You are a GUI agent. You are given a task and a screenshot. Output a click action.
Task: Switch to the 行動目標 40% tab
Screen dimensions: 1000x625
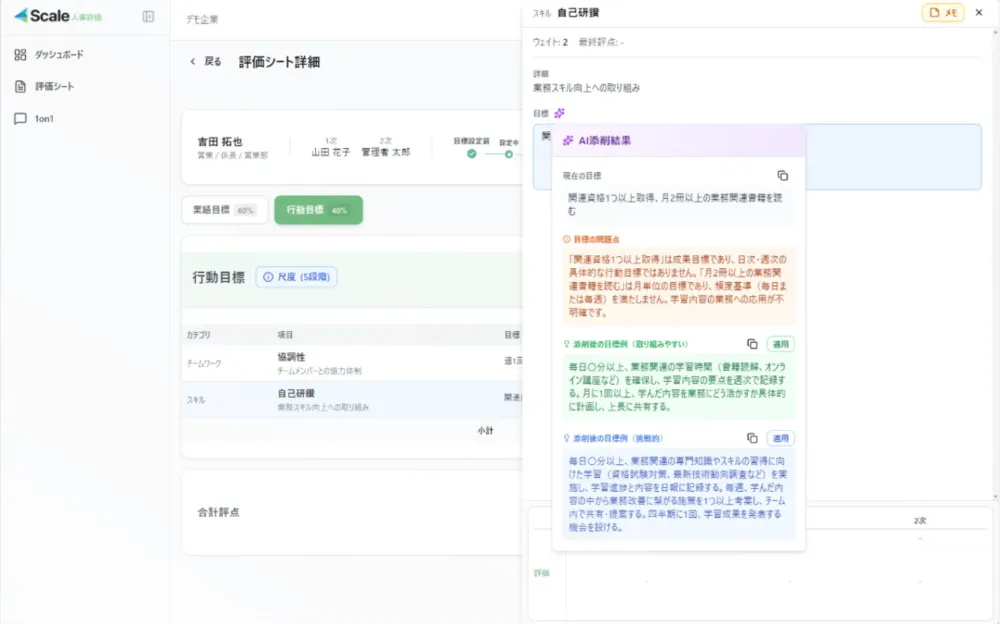[x=318, y=210]
